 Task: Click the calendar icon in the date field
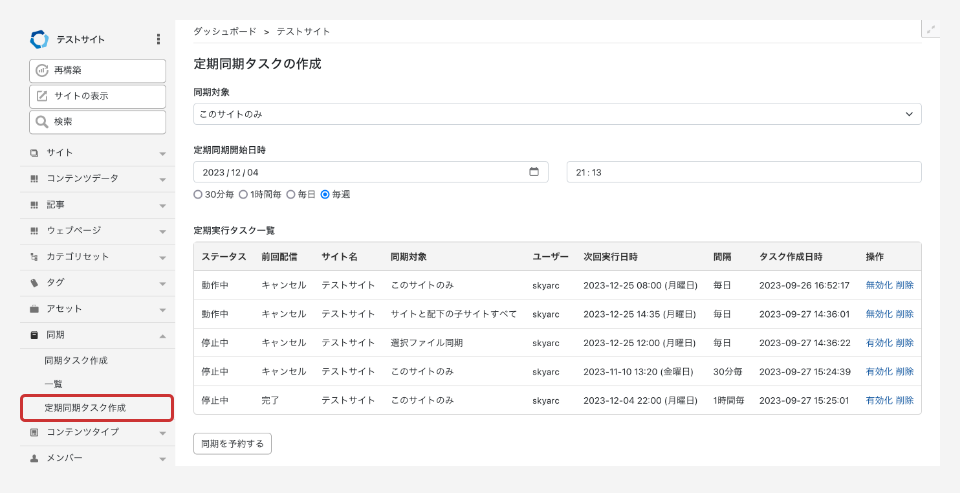click(x=534, y=172)
